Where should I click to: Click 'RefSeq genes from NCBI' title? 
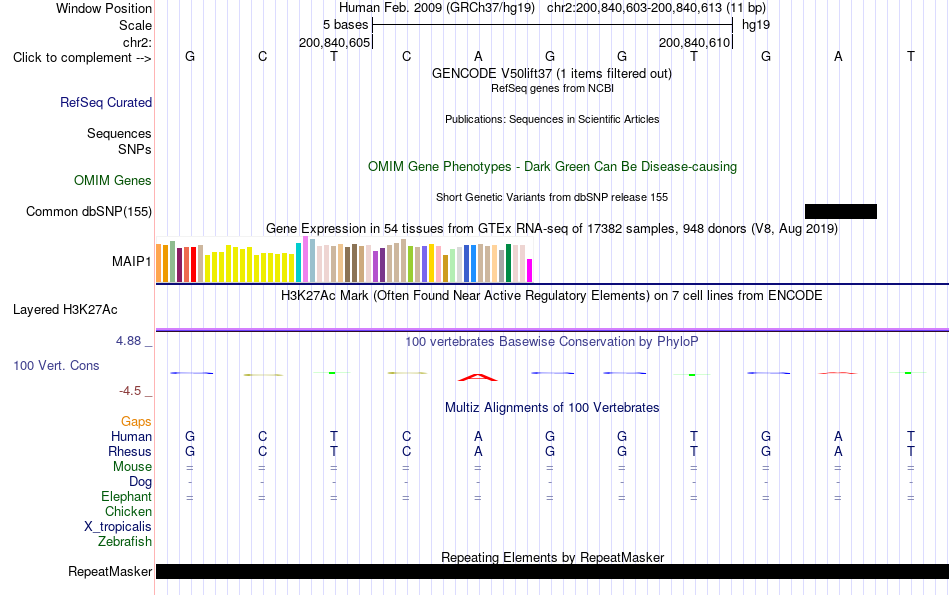tap(553, 88)
